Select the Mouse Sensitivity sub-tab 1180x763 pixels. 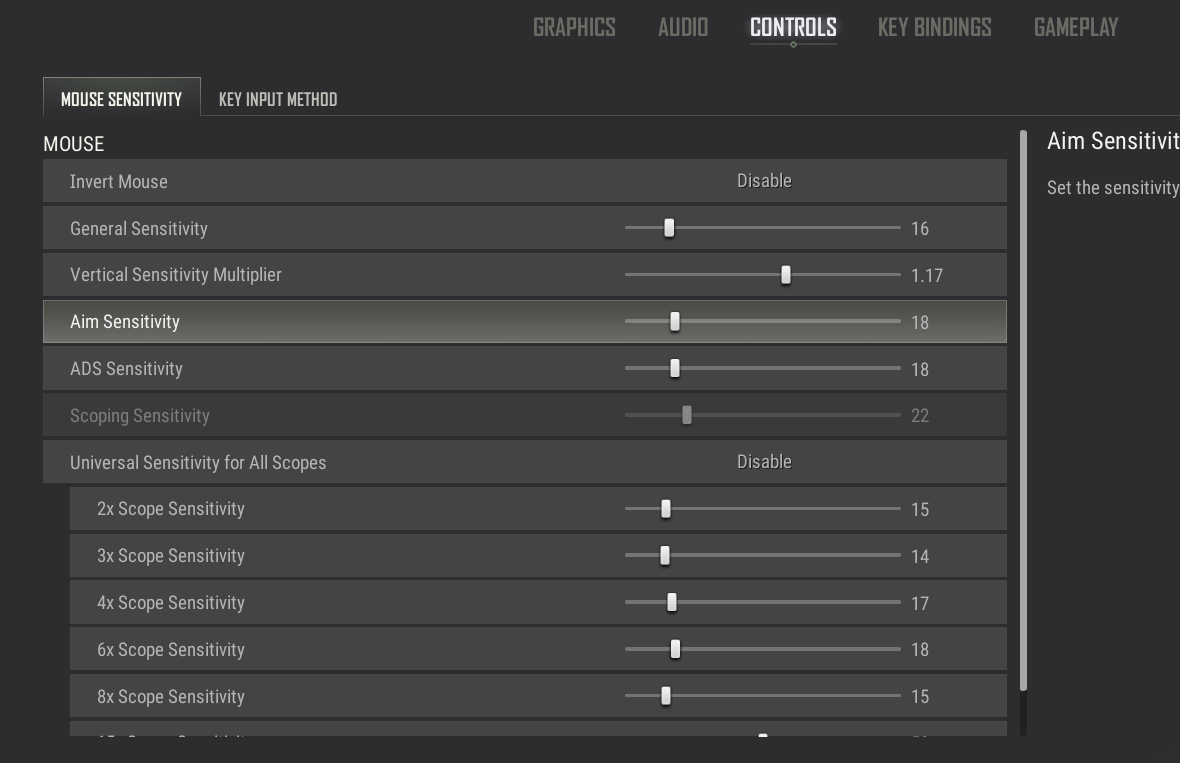(122, 97)
